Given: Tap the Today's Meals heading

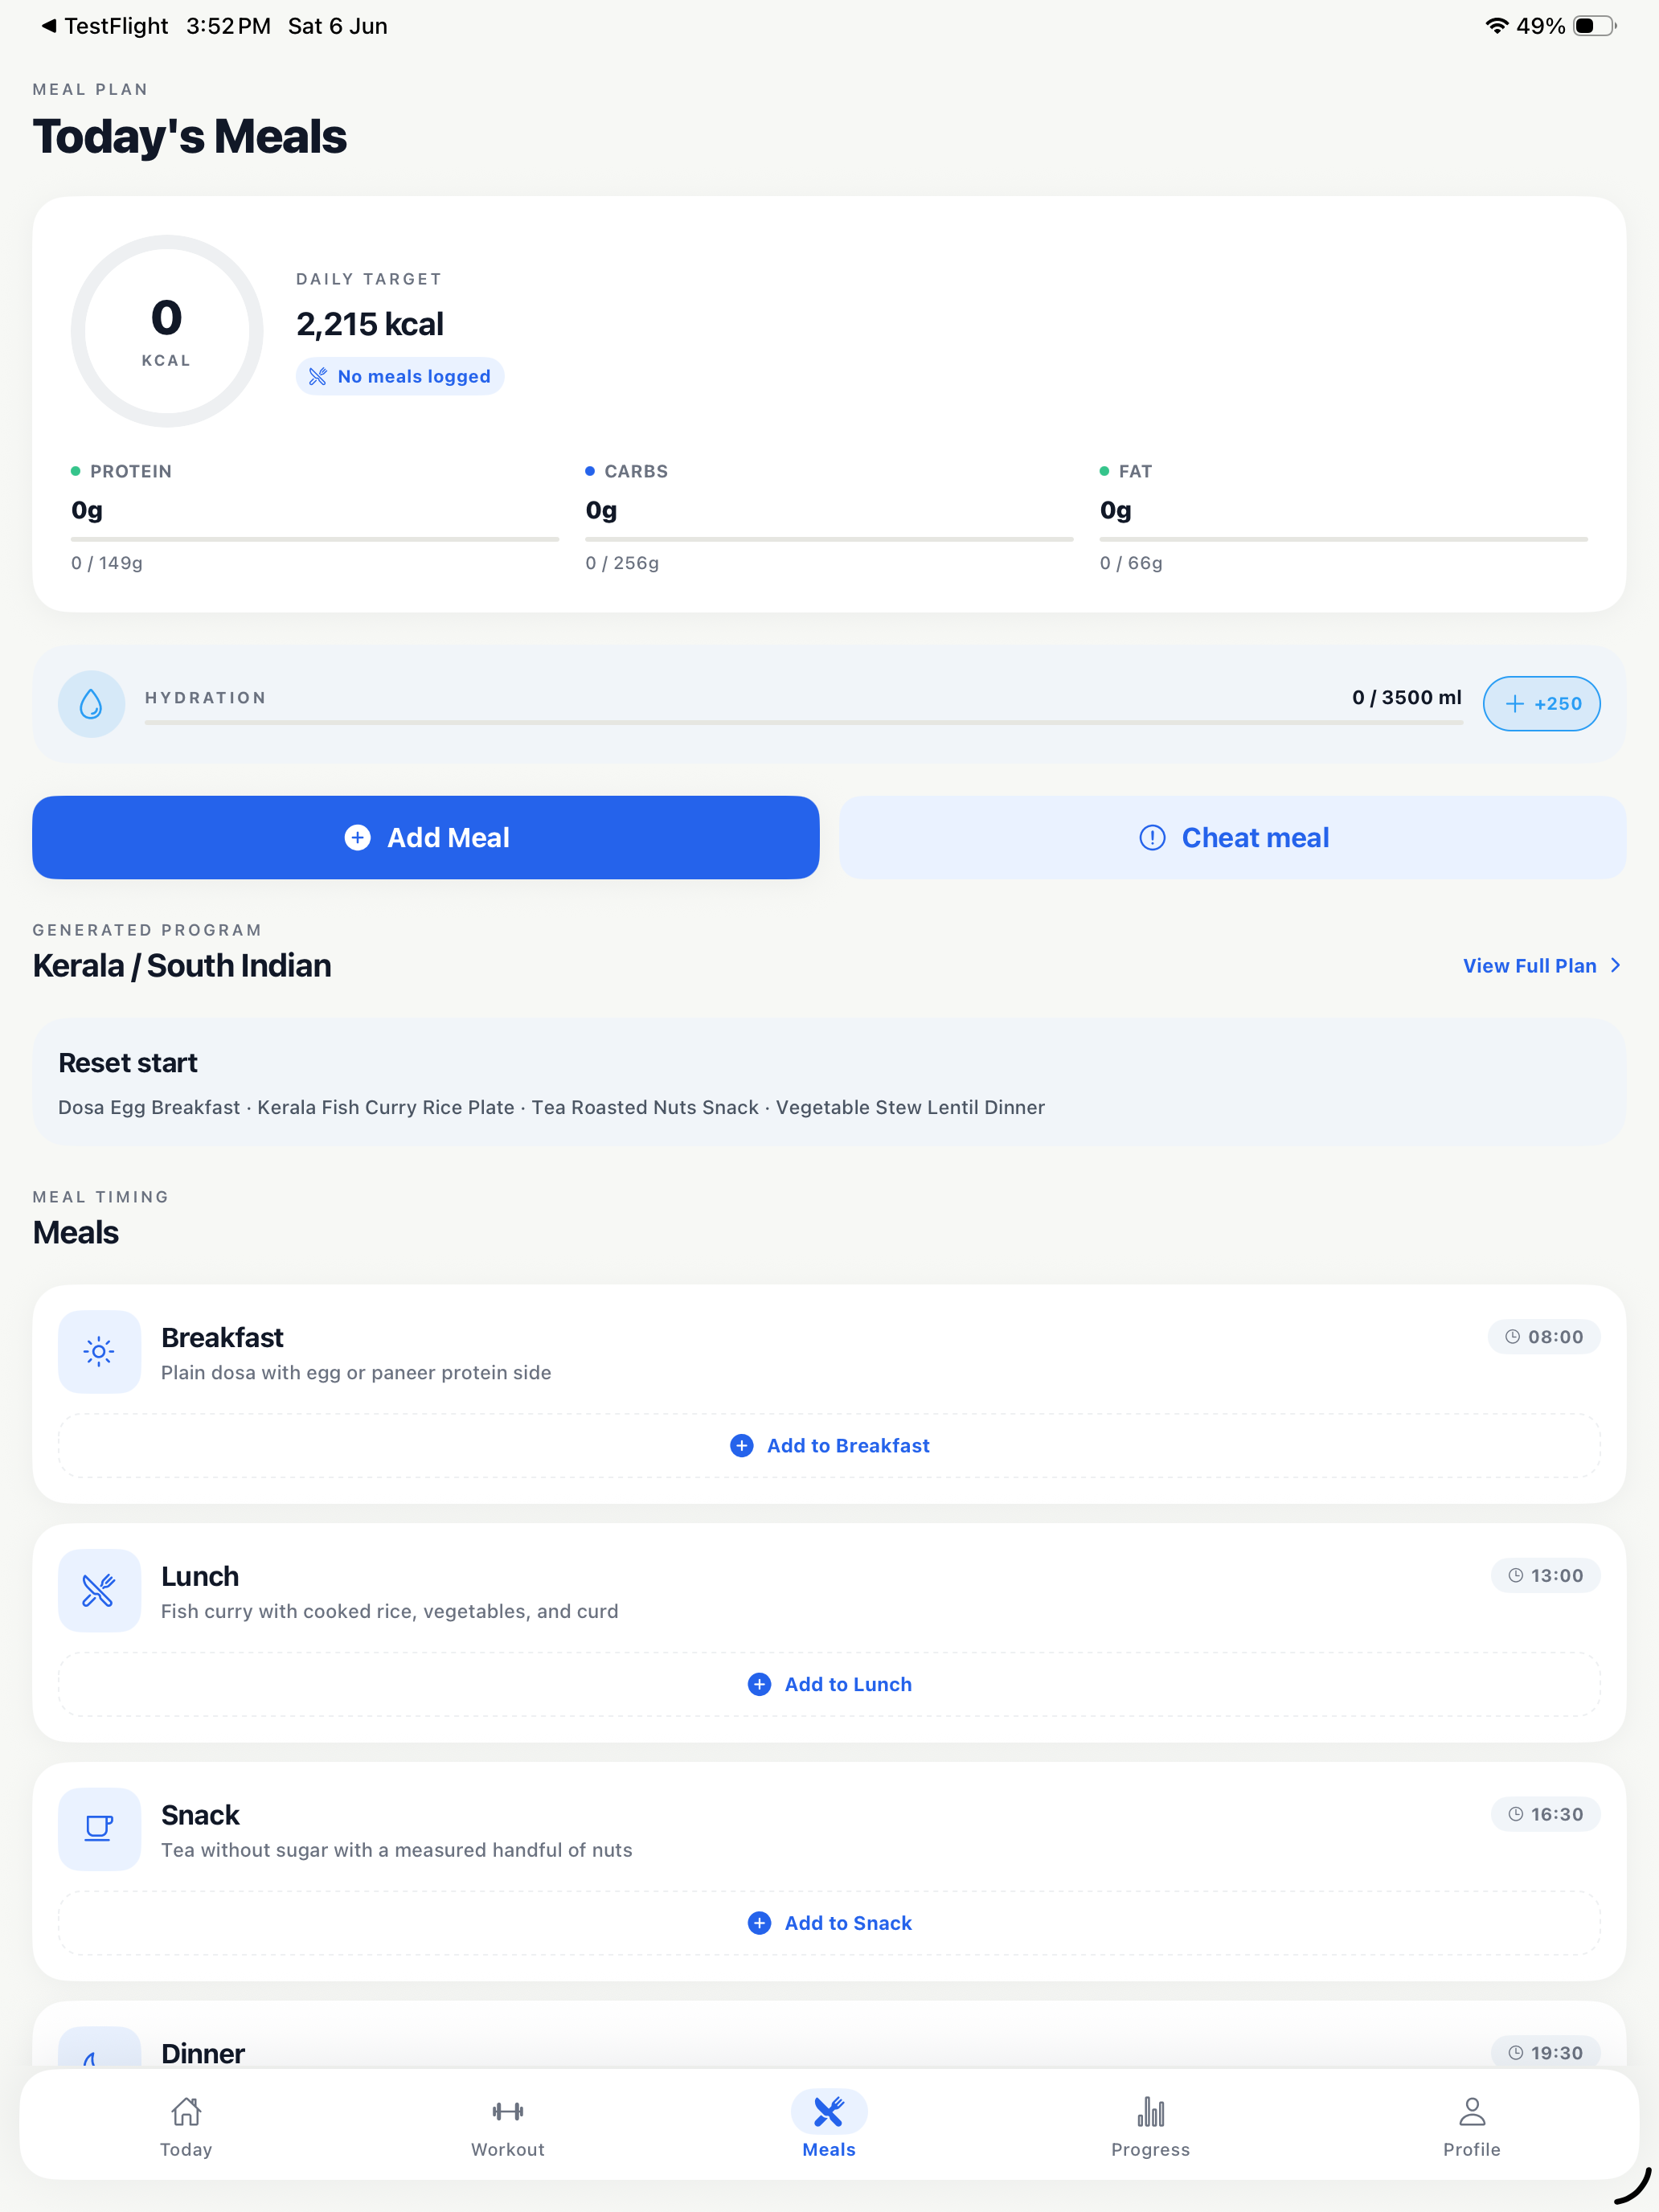Looking at the screenshot, I should 190,137.
